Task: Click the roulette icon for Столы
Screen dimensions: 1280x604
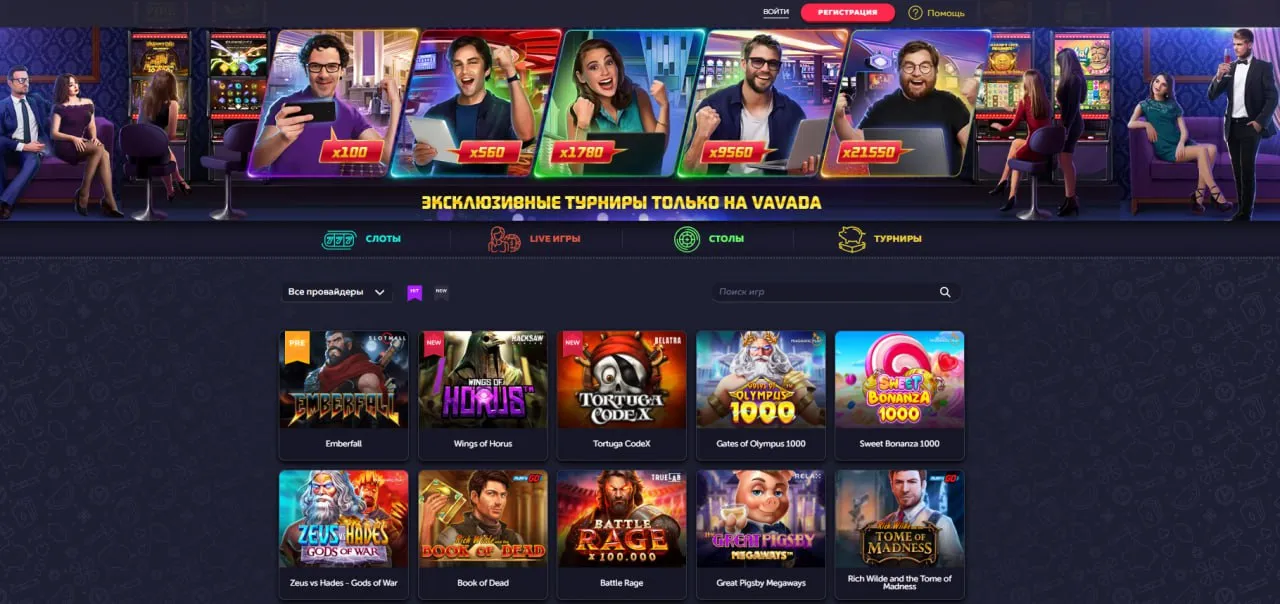Action: click(x=687, y=239)
